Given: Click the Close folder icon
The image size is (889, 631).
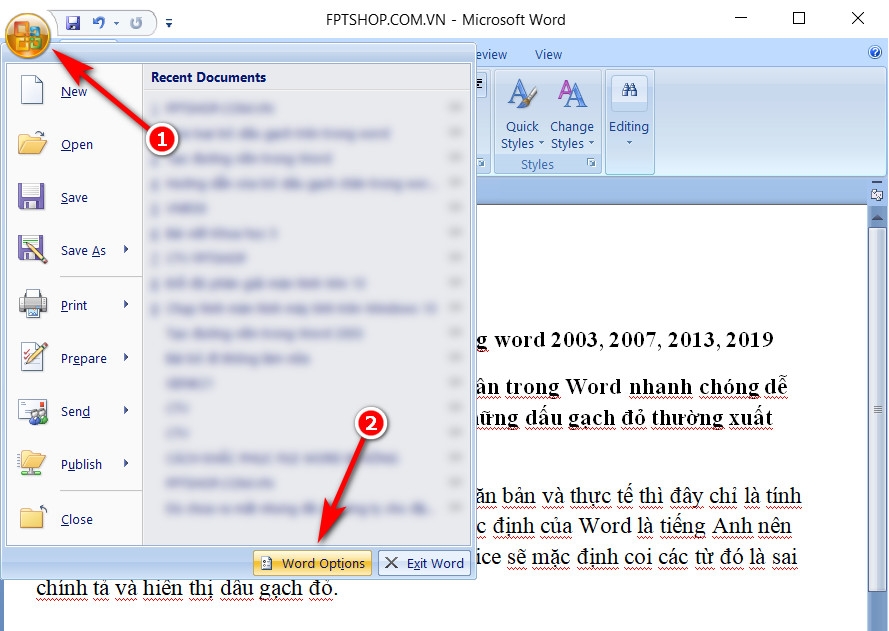Looking at the screenshot, I should pos(33,517).
